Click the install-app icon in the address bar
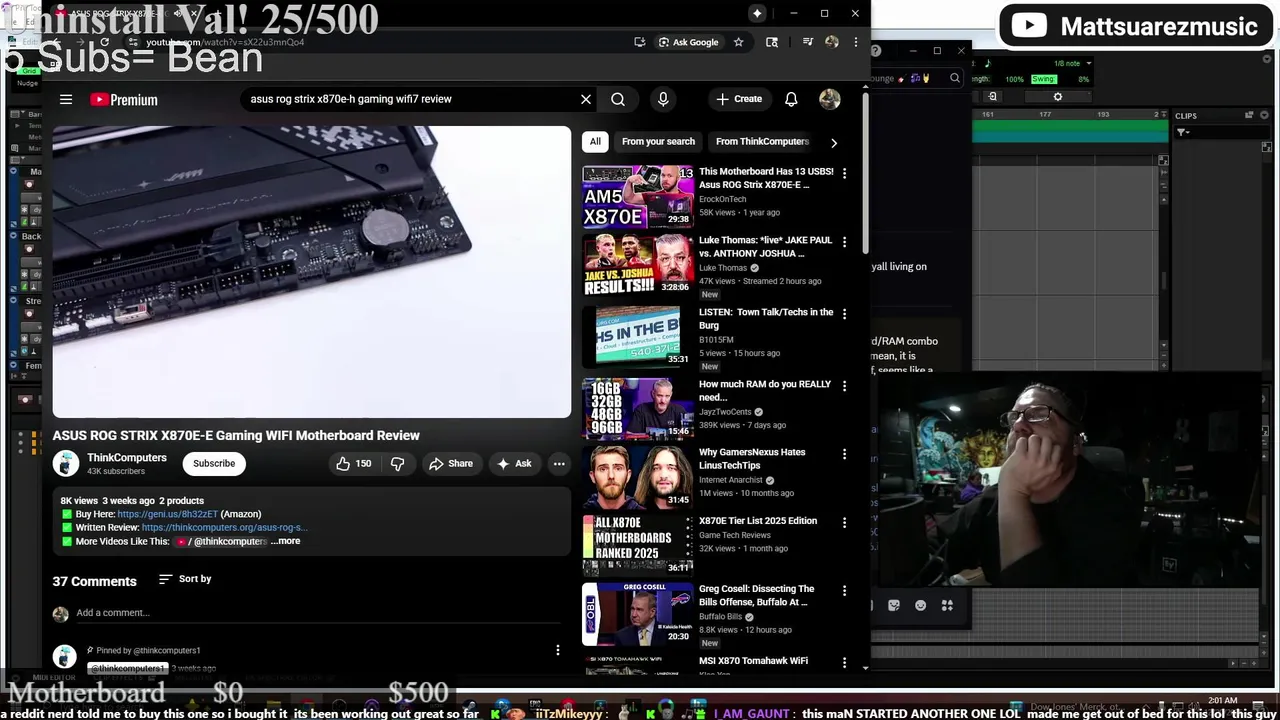Viewport: 1280px width, 720px height. (x=640, y=42)
